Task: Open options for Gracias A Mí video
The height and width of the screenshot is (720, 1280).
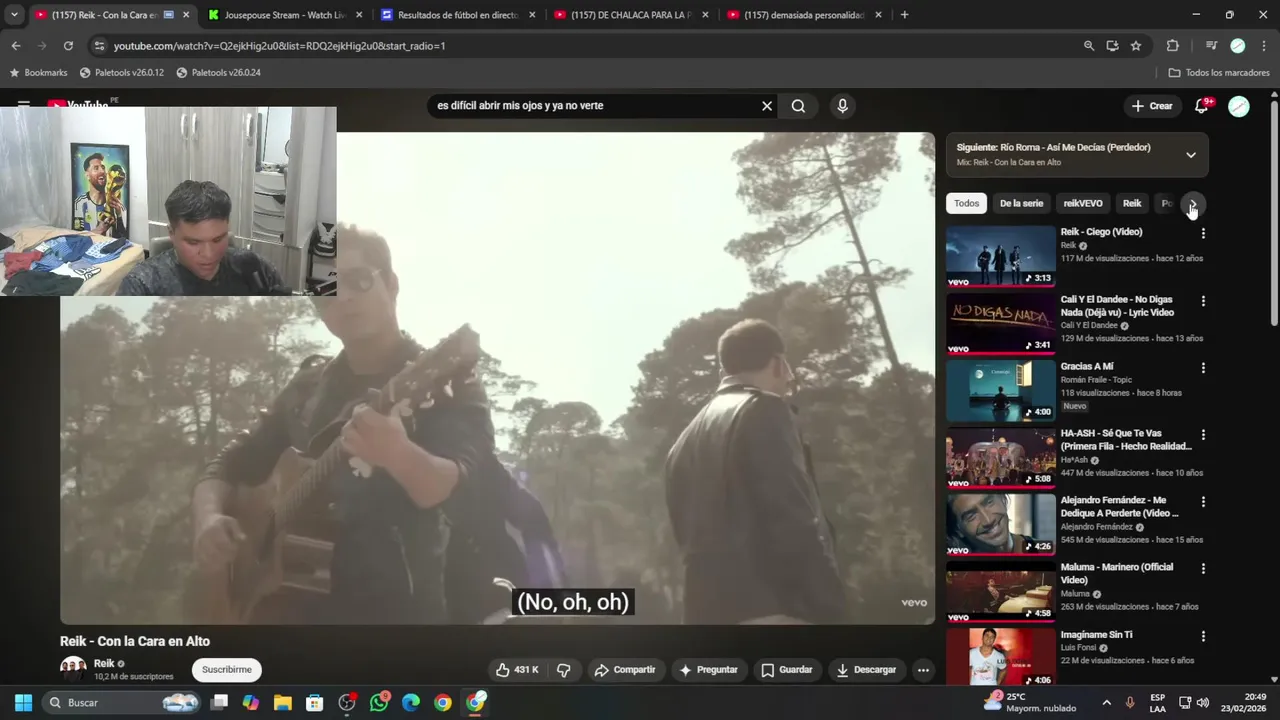Action: click(1203, 368)
